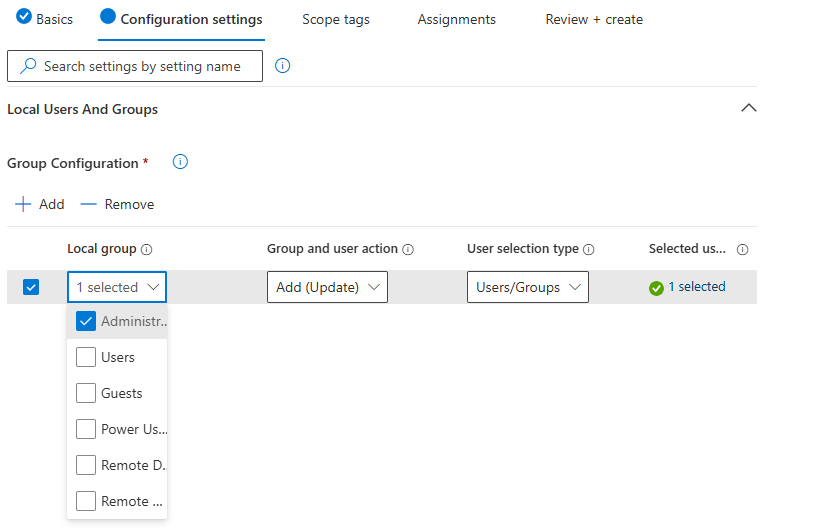This screenshot has height=529, width=835.
Task: Click info icon beside Group Configuration label
Action: click(x=181, y=162)
